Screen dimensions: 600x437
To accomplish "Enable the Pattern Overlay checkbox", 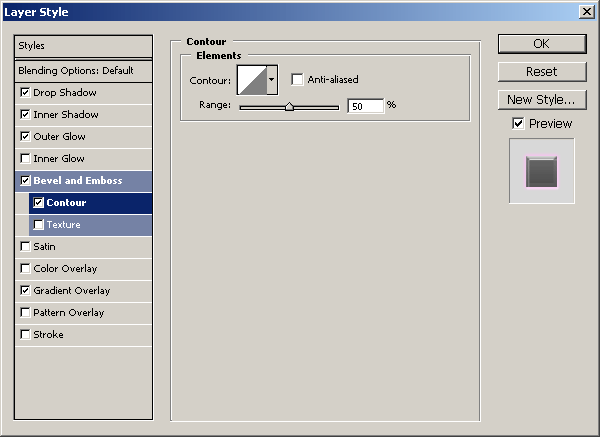I will coord(25,313).
